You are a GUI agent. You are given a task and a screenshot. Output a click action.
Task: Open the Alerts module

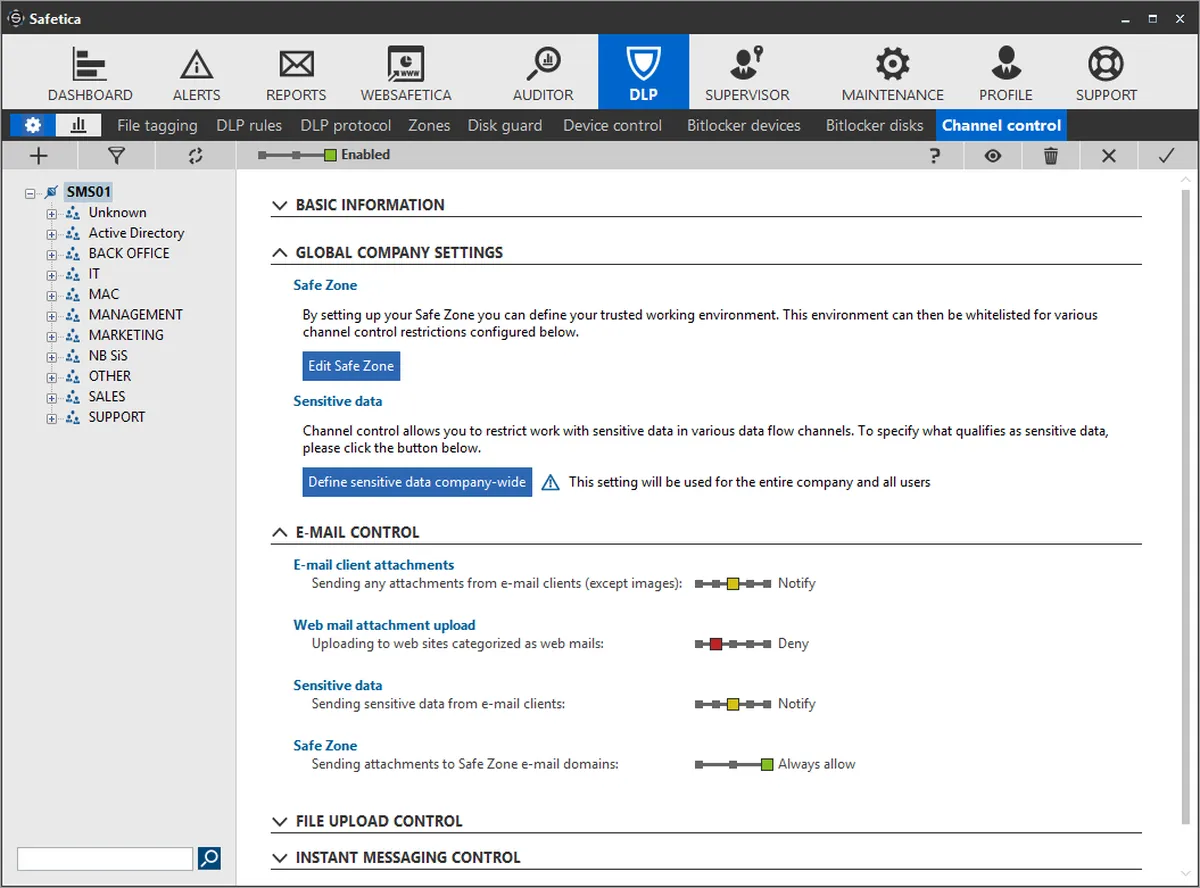196,74
